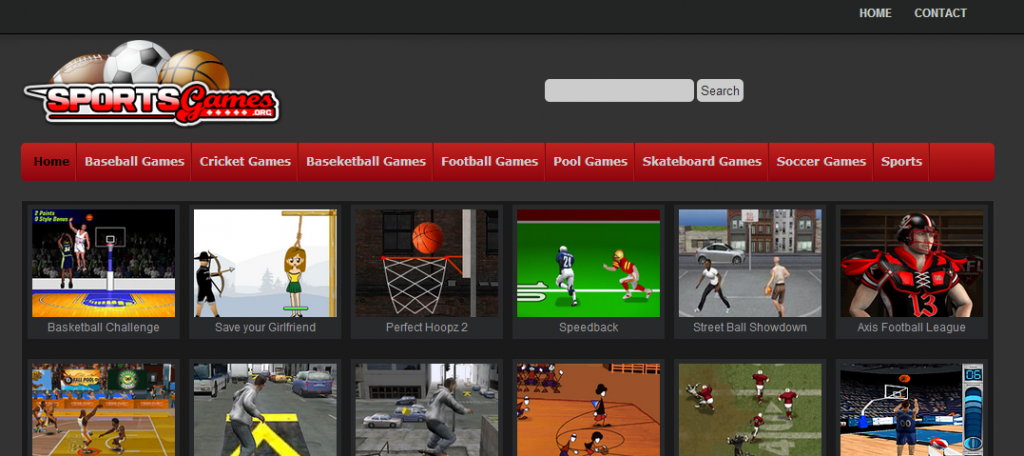This screenshot has width=1024, height=456.
Task: Open Axis Football League game thumbnail
Action: 912,263
